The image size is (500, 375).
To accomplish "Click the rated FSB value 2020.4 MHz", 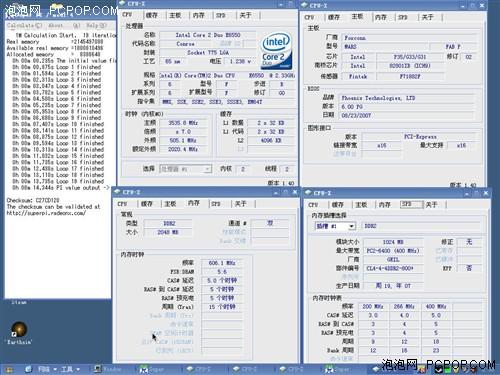I will pos(183,149).
